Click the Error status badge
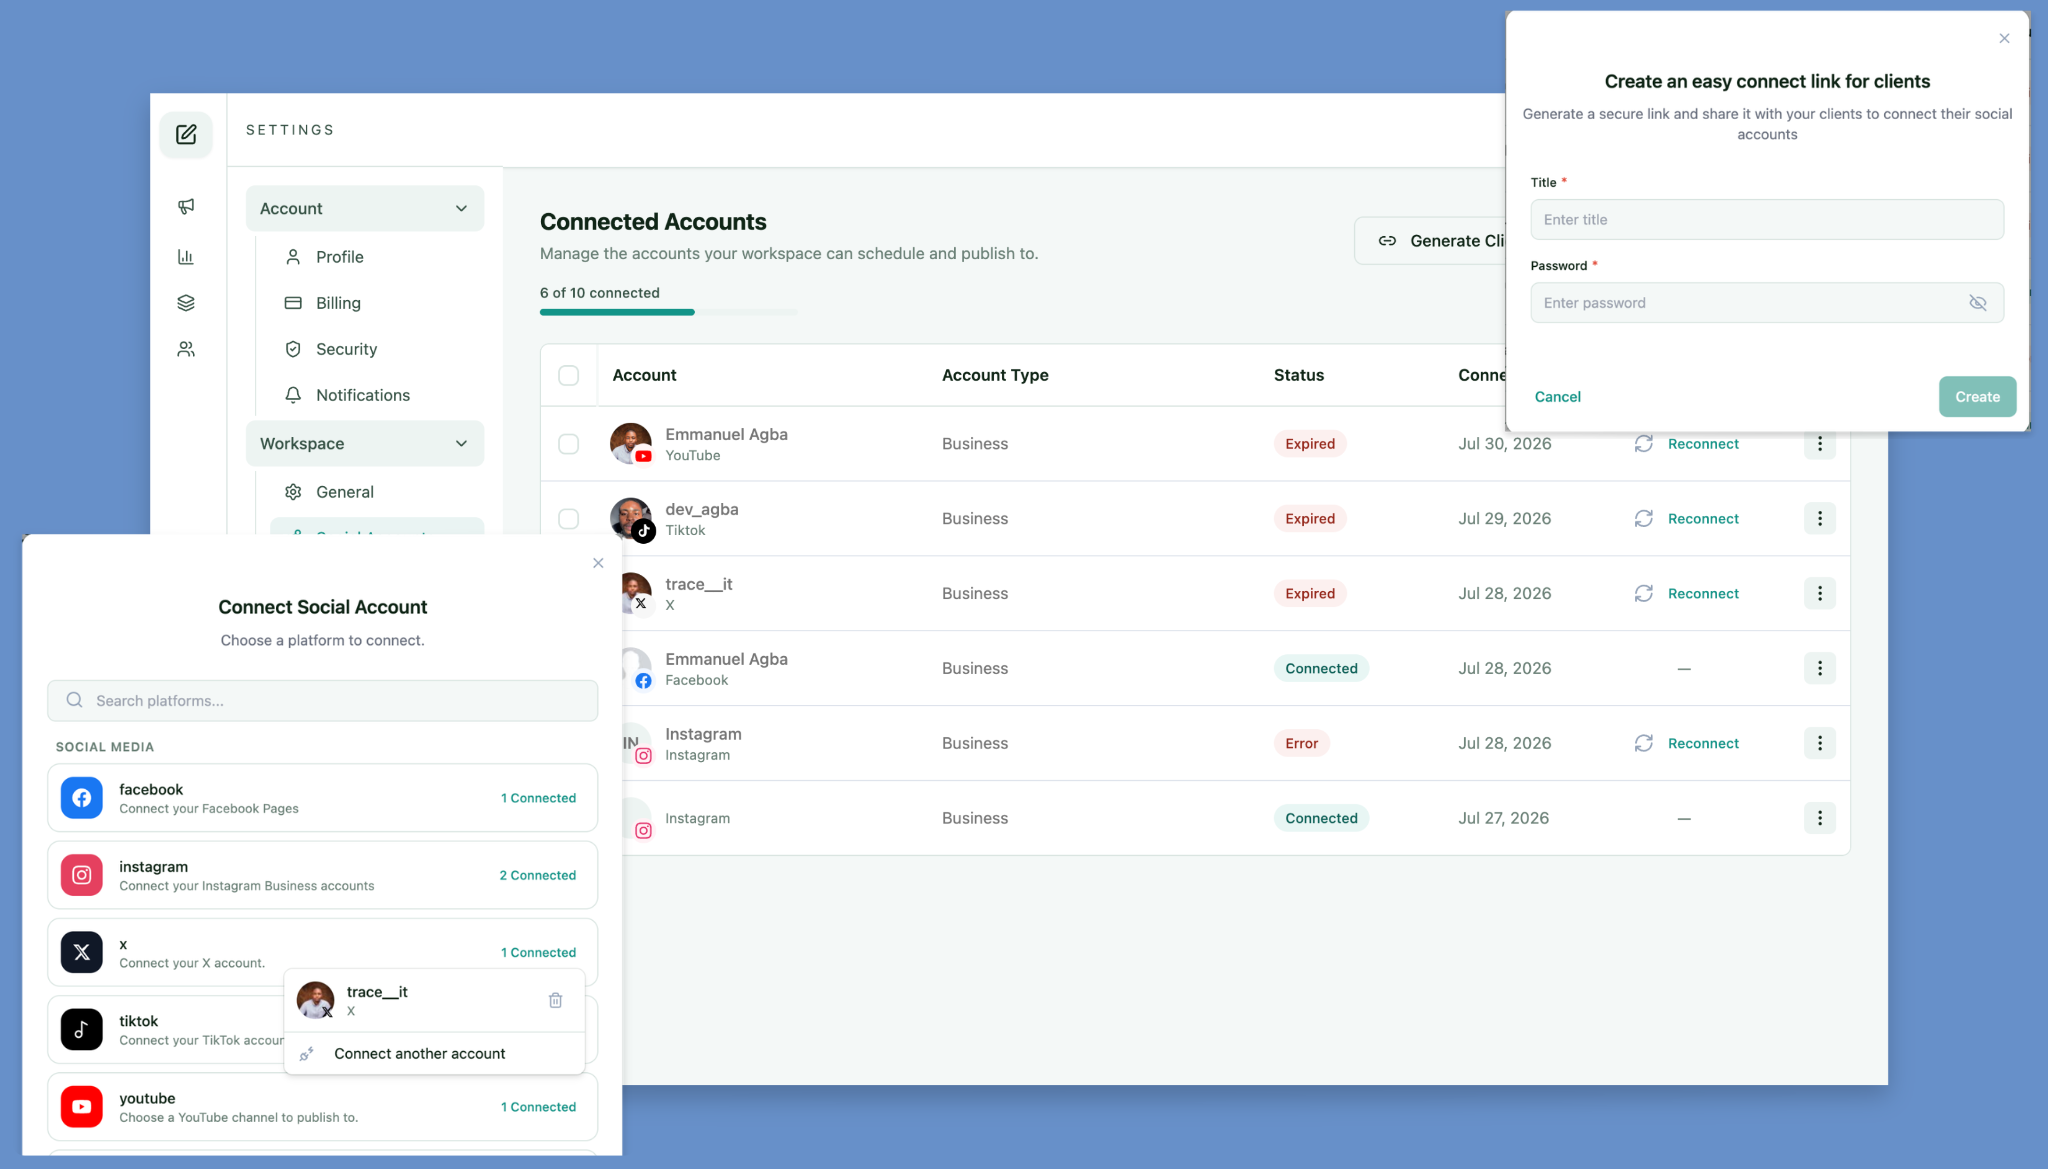The height and width of the screenshot is (1169, 2048). pyautogui.click(x=1301, y=743)
